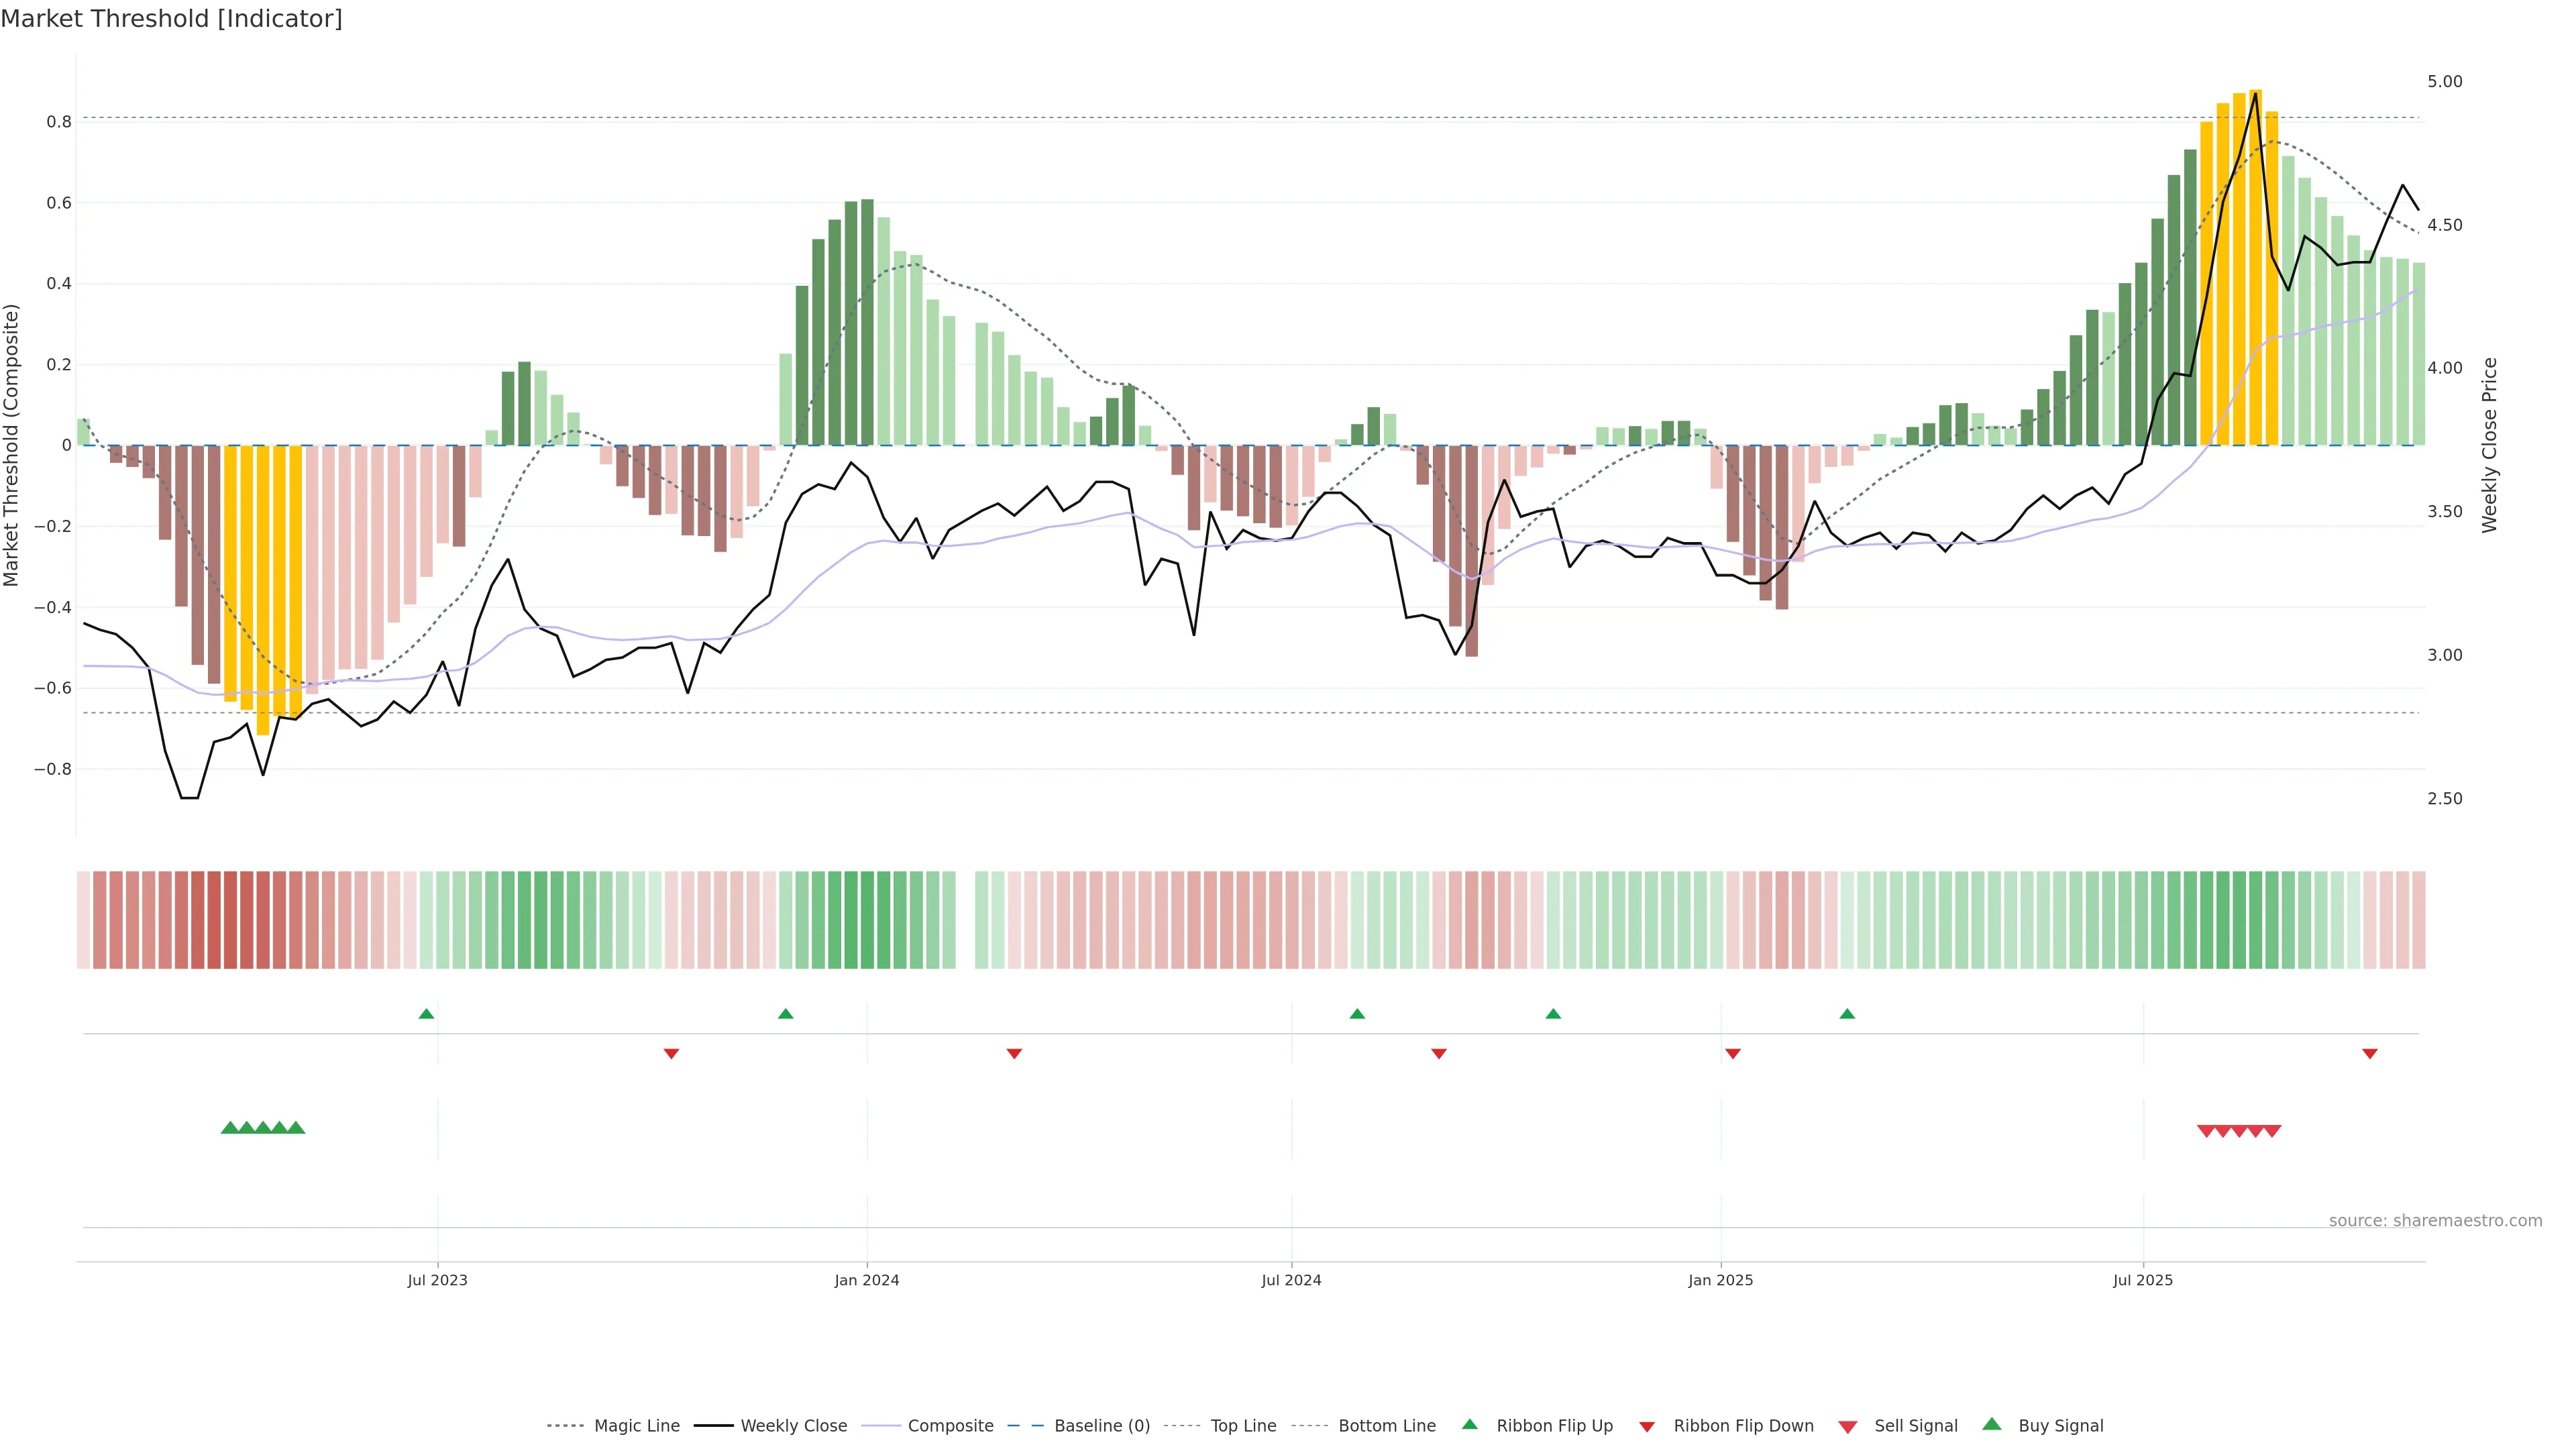Click the Sell Signal legend marker
This screenshot has width=2576, height=1449.
coord(1848,1427)
